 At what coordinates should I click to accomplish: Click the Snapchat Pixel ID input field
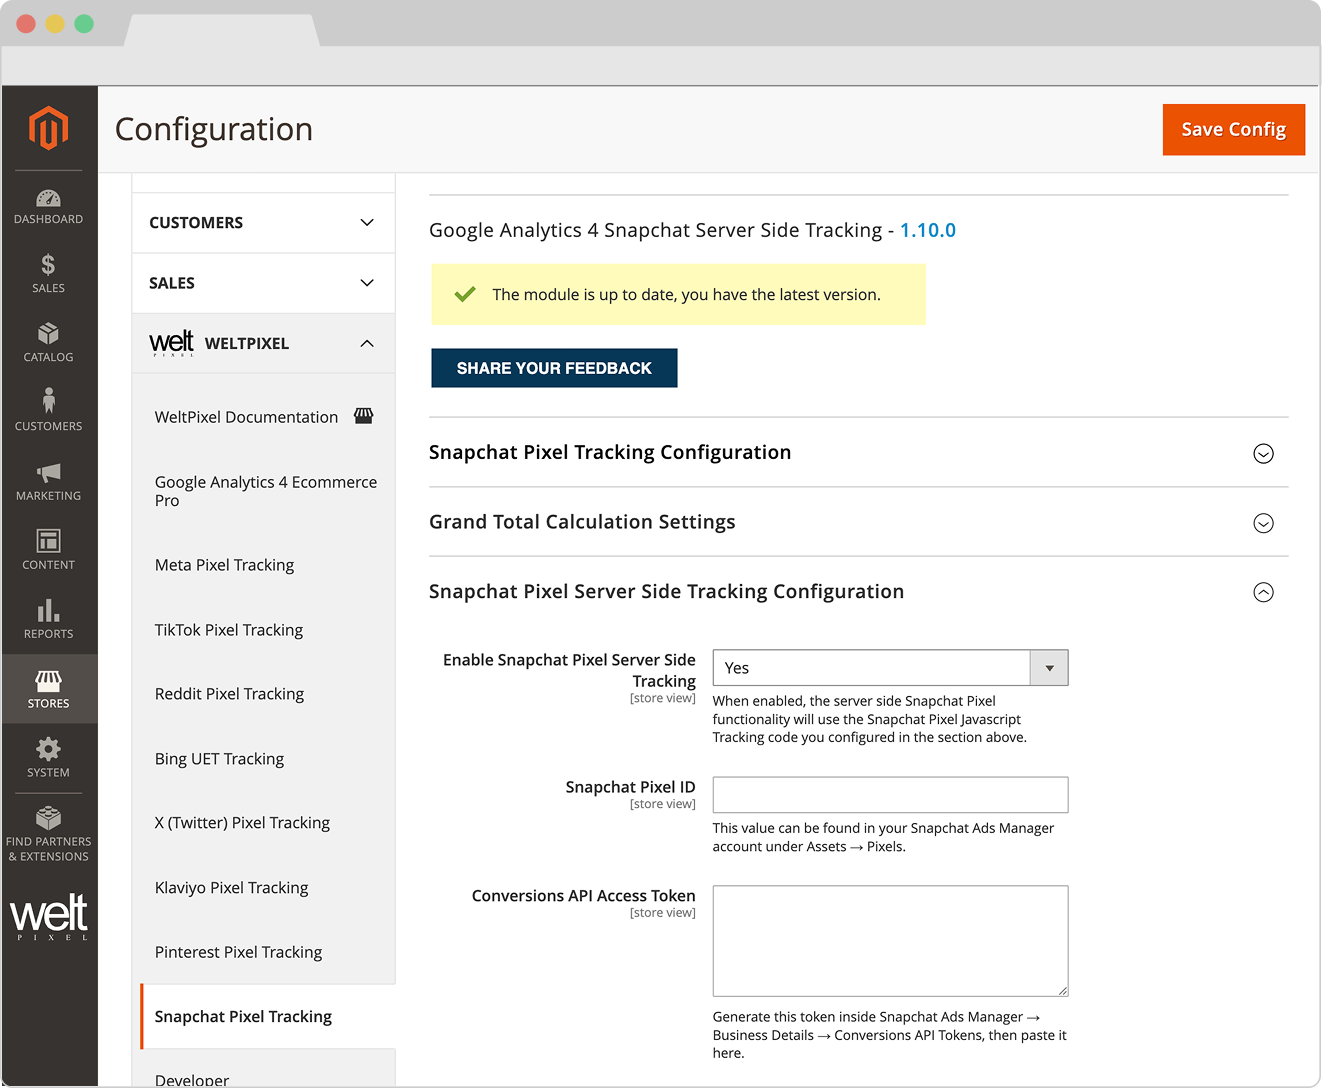click(x=889, y=795)
